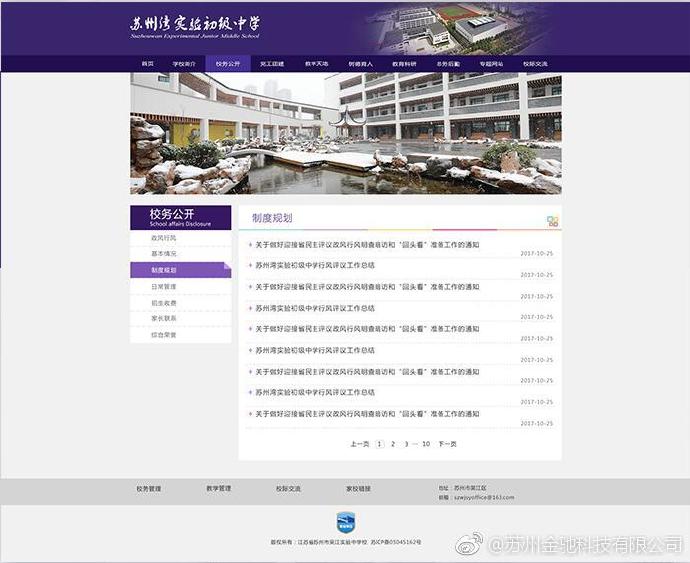
Task: Choose 综合荣誉 from sidebar menu
Action: [x=164, y=335]
